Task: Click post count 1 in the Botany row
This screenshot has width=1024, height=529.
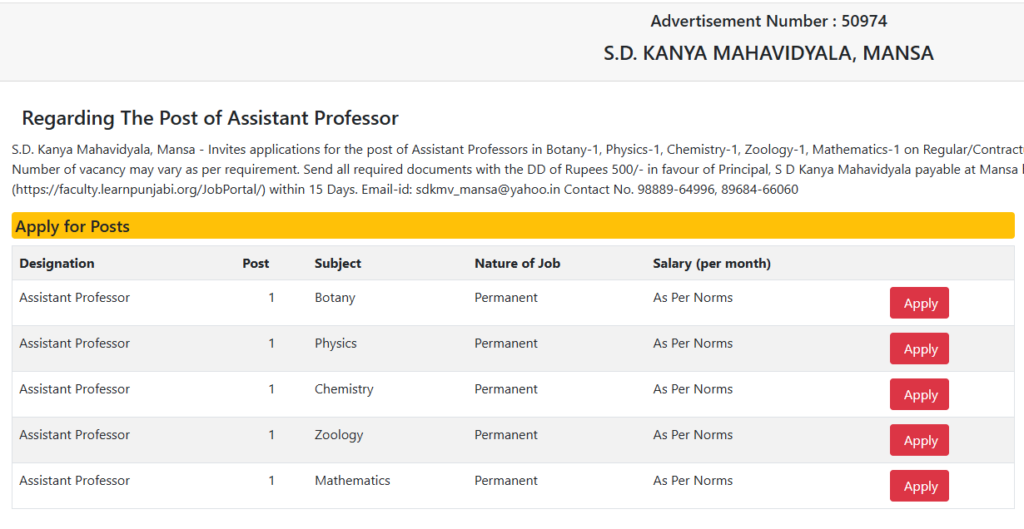Action: click(x=272, y=298)
